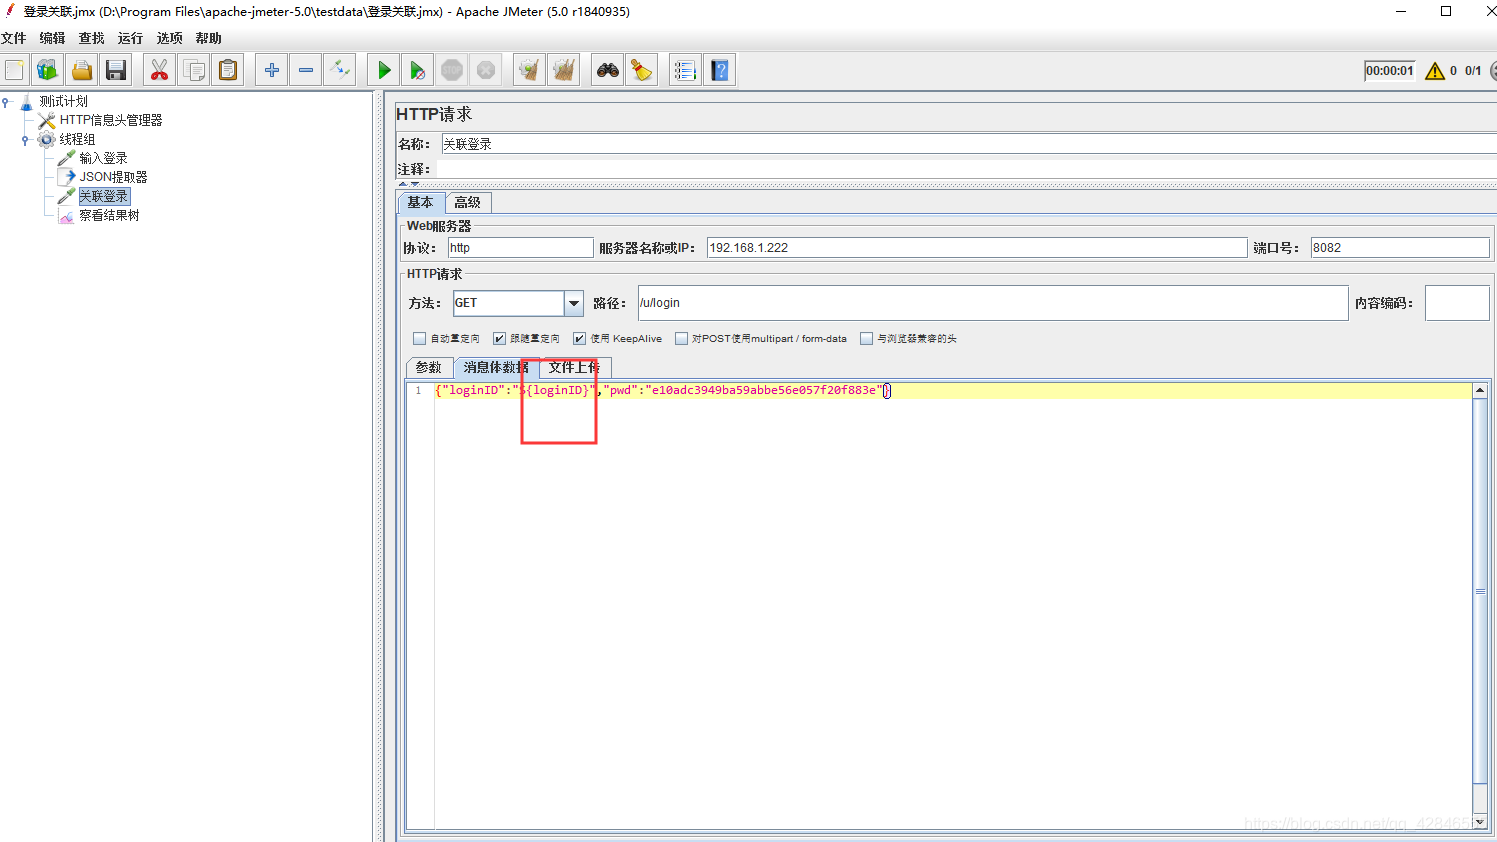Image resolution: width=1497 pixels, height=842 pixels.
Task: Switch to the 参数 tab
Action: tap(429, 368)
